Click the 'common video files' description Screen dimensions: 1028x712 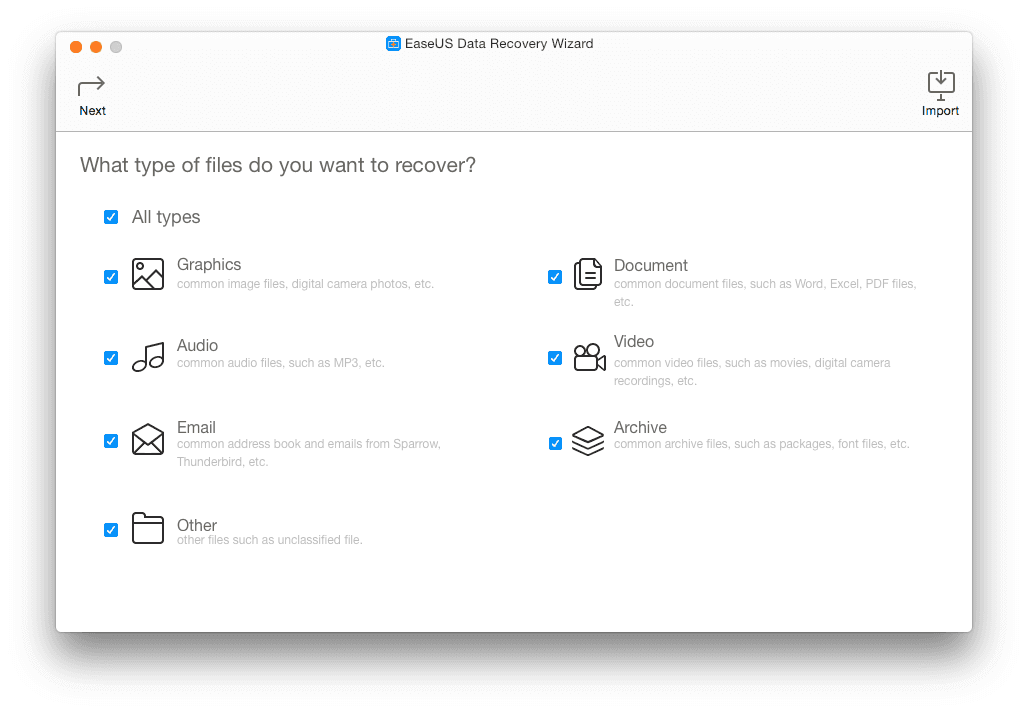pyautogui.click(x=752, y=372)
